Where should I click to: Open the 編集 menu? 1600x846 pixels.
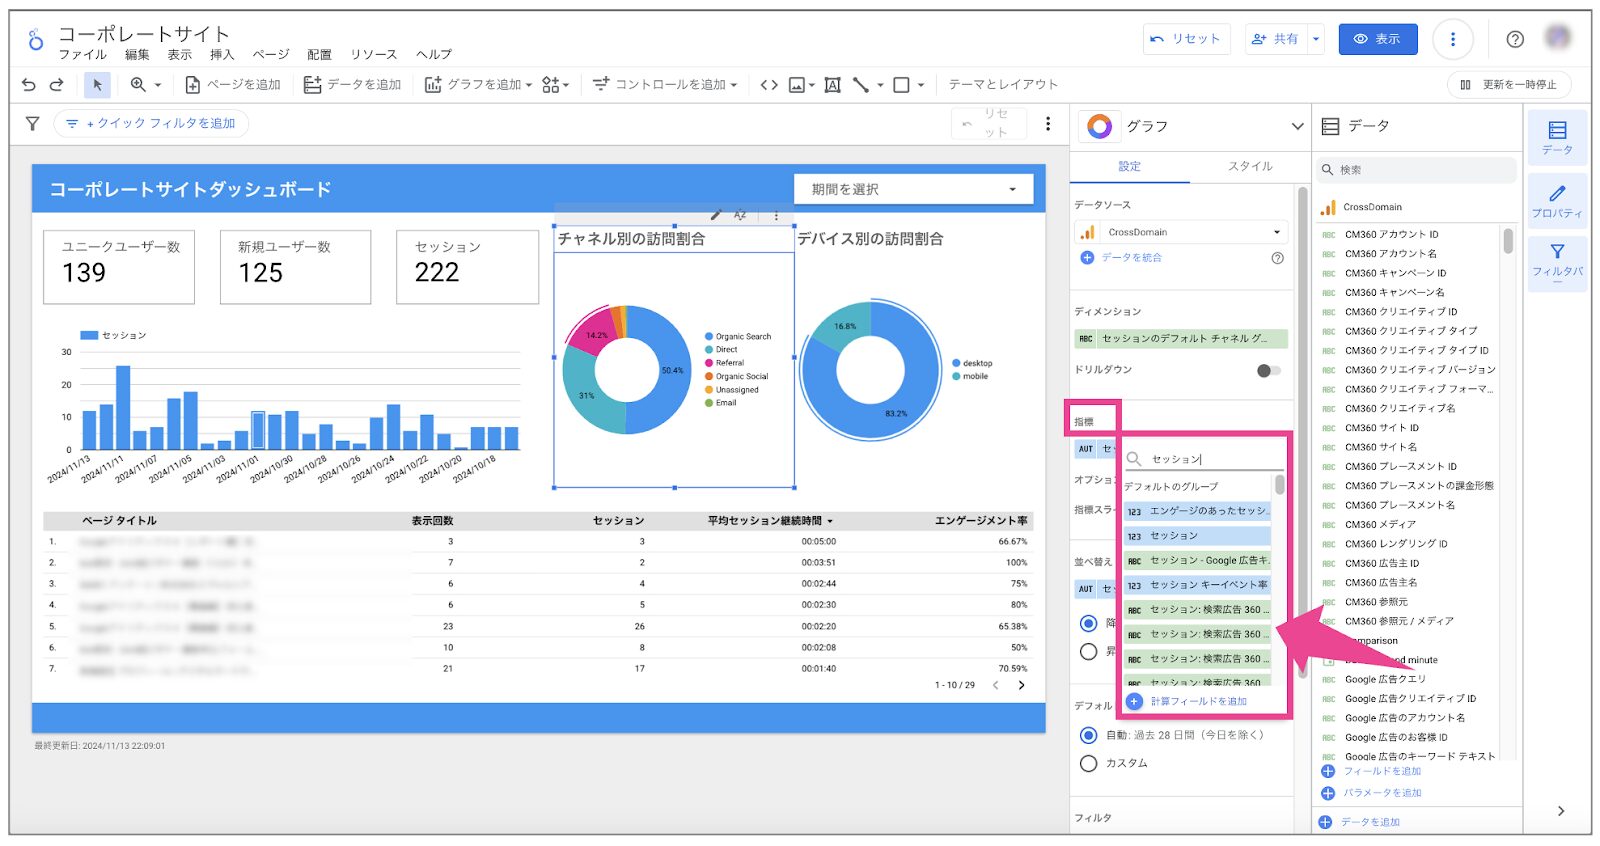coord(137,55)
